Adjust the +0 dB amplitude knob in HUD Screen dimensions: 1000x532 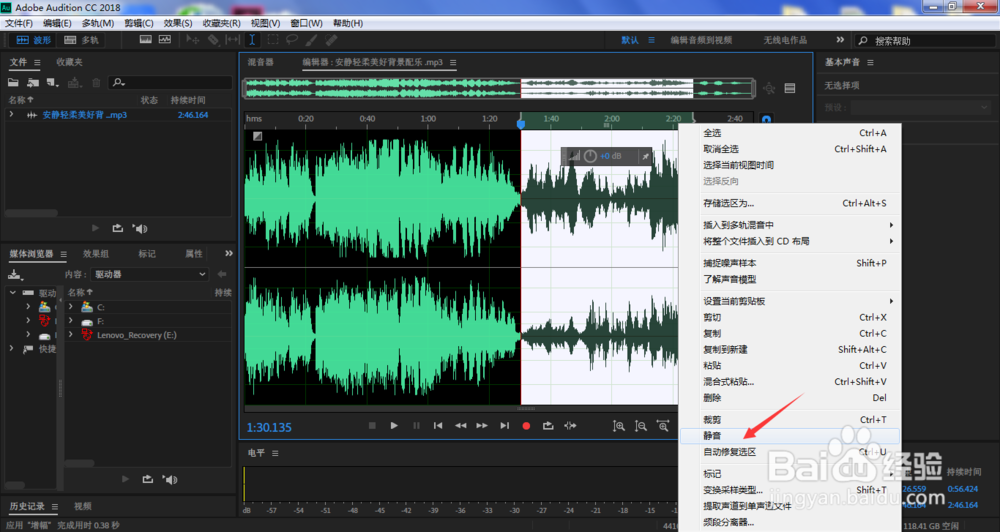coord(590,156)
